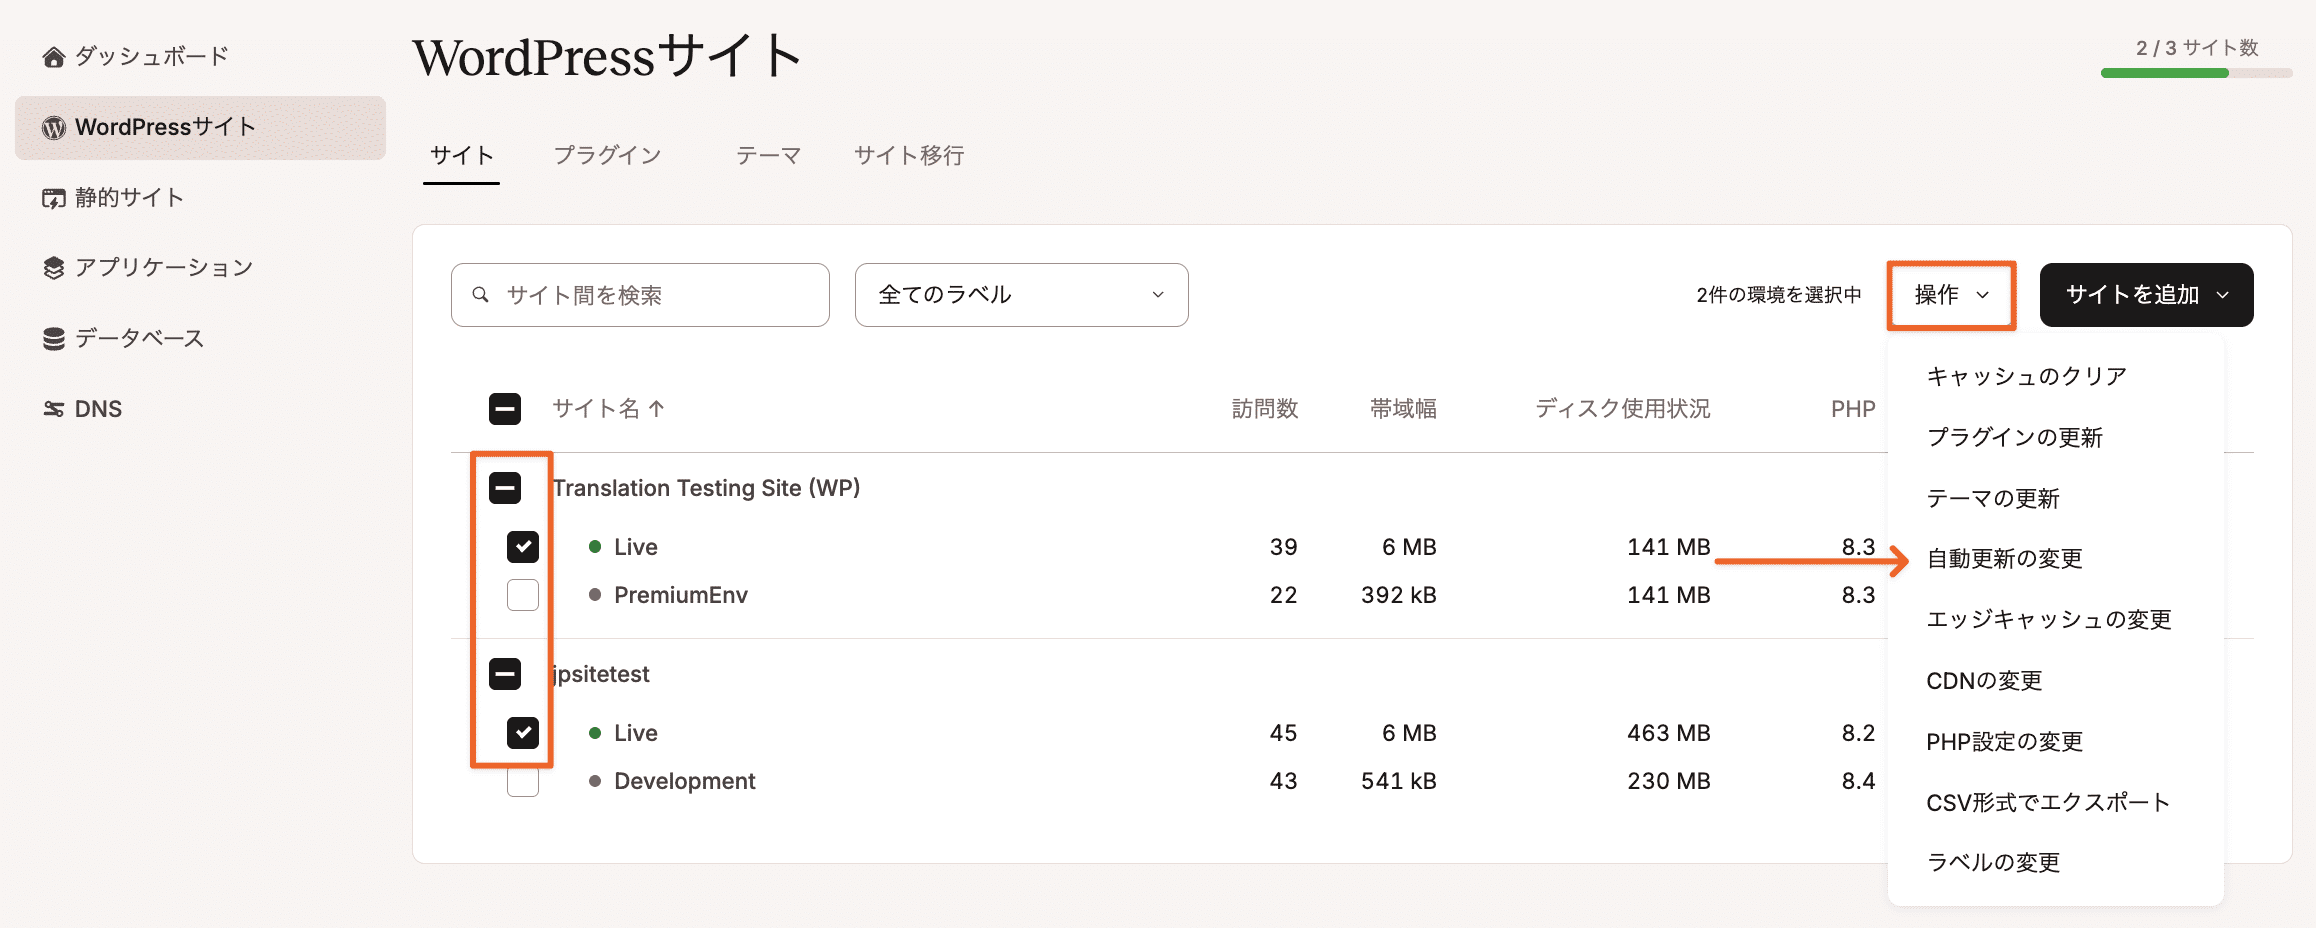Click the dashboard home icon
Image resolution: width=2316 pixels, height=928 pixels.
pyautogui.click(x=54, y=57)
